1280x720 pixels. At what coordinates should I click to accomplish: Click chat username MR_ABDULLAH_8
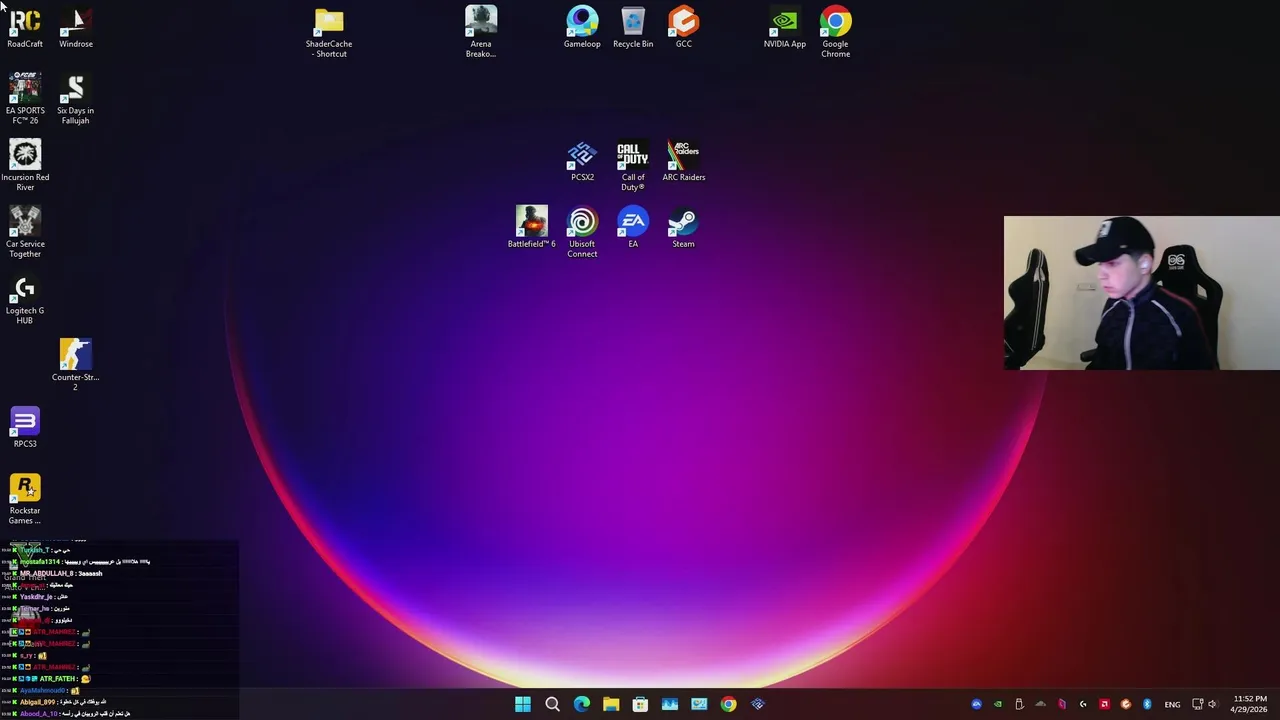(x=47, y=574)
